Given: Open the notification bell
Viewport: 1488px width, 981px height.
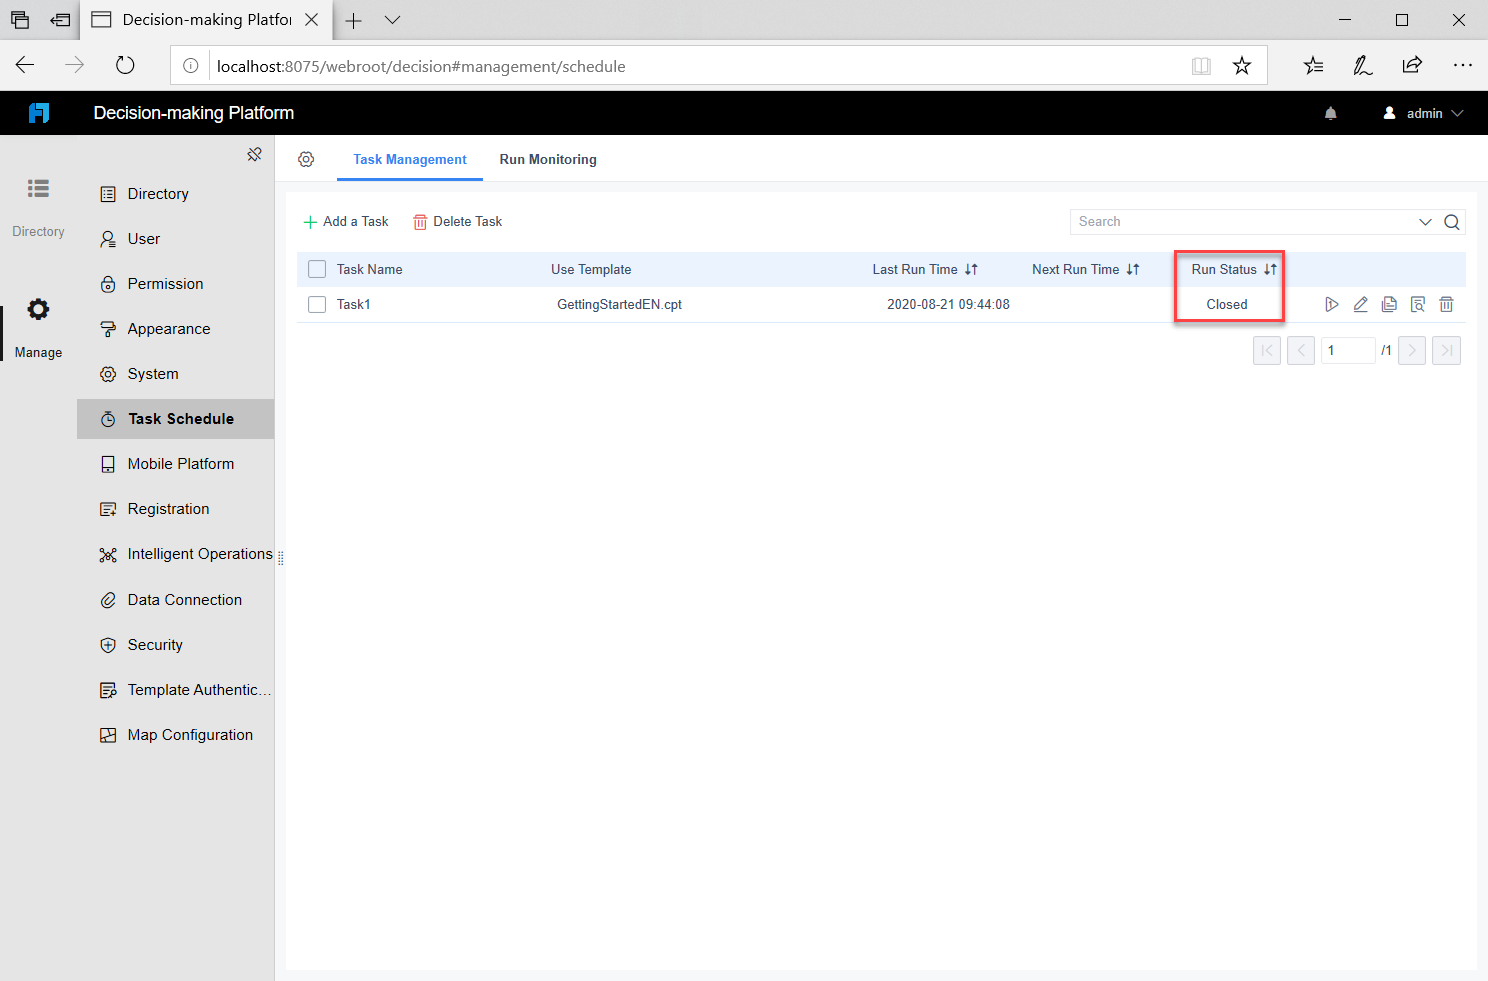Looking at the screenshot, I should click(1330, 113).
